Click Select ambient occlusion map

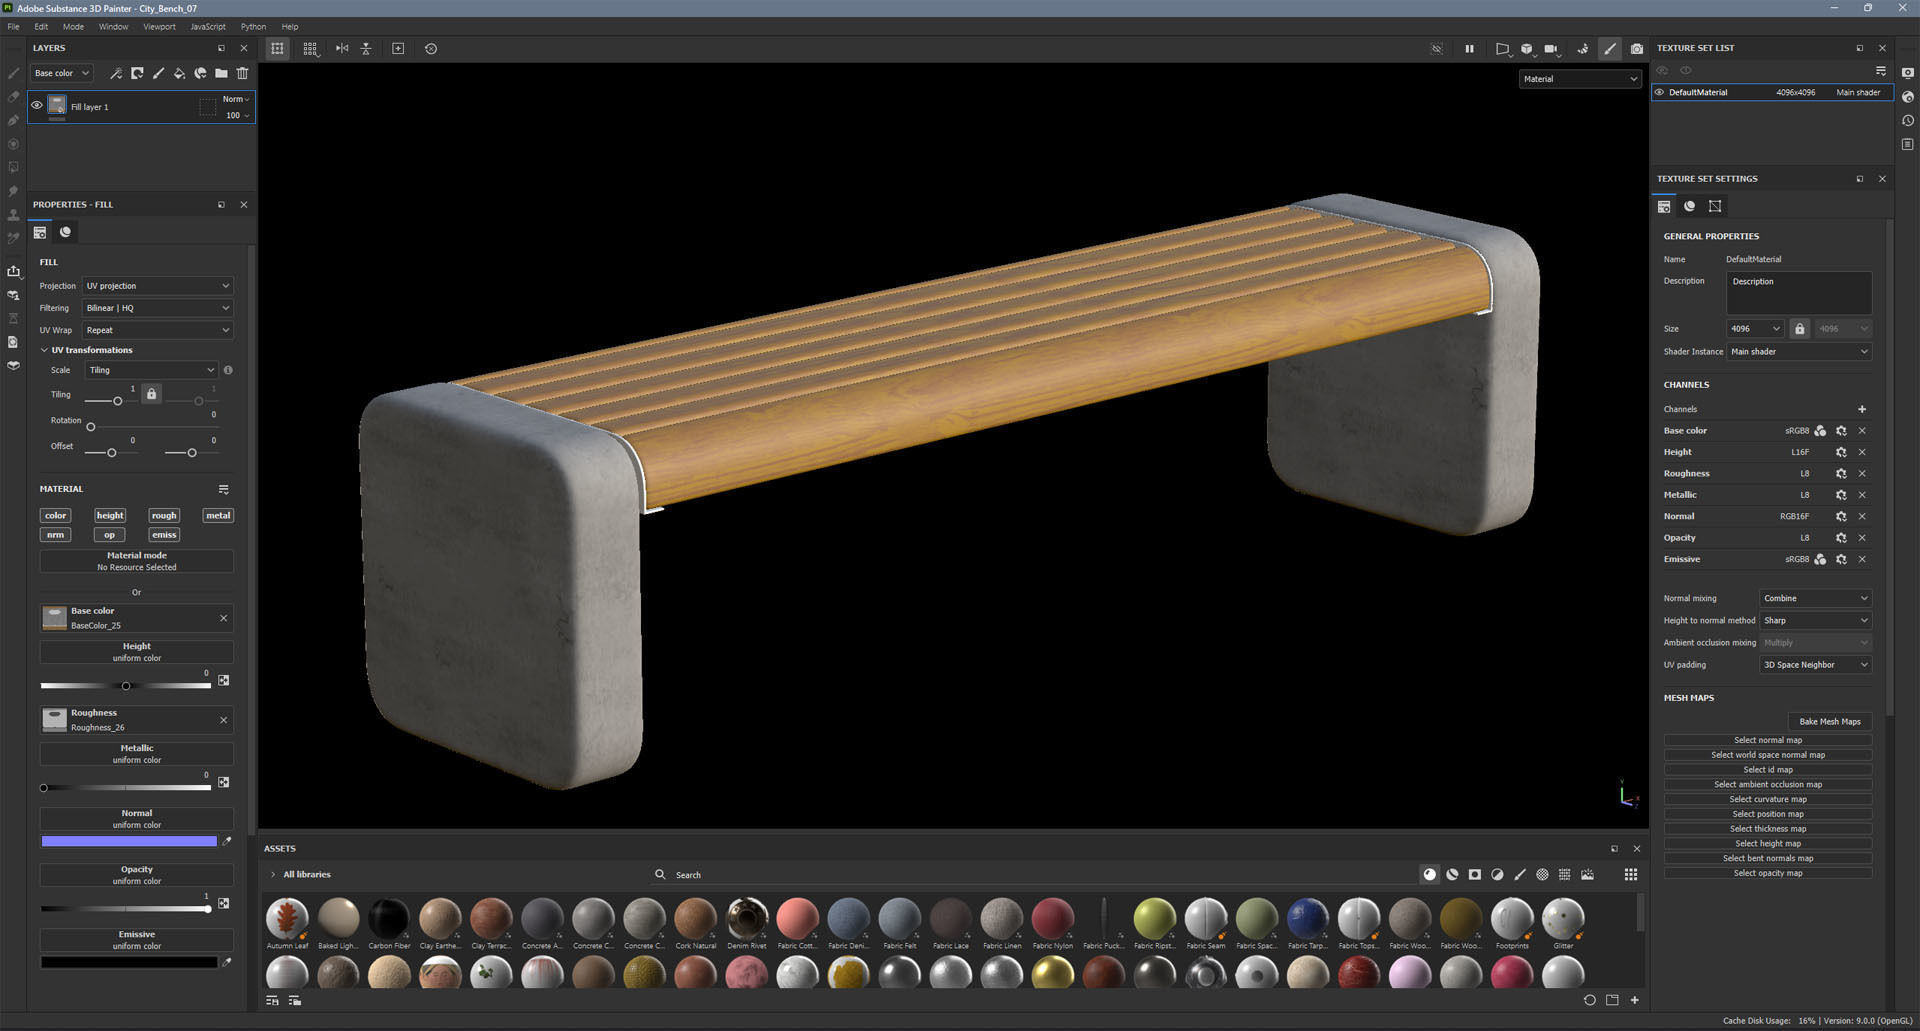(1767, 784)
